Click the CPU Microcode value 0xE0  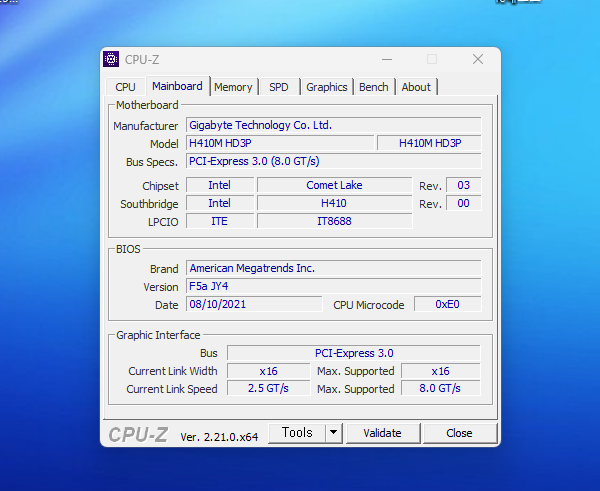tap(447, 304)
